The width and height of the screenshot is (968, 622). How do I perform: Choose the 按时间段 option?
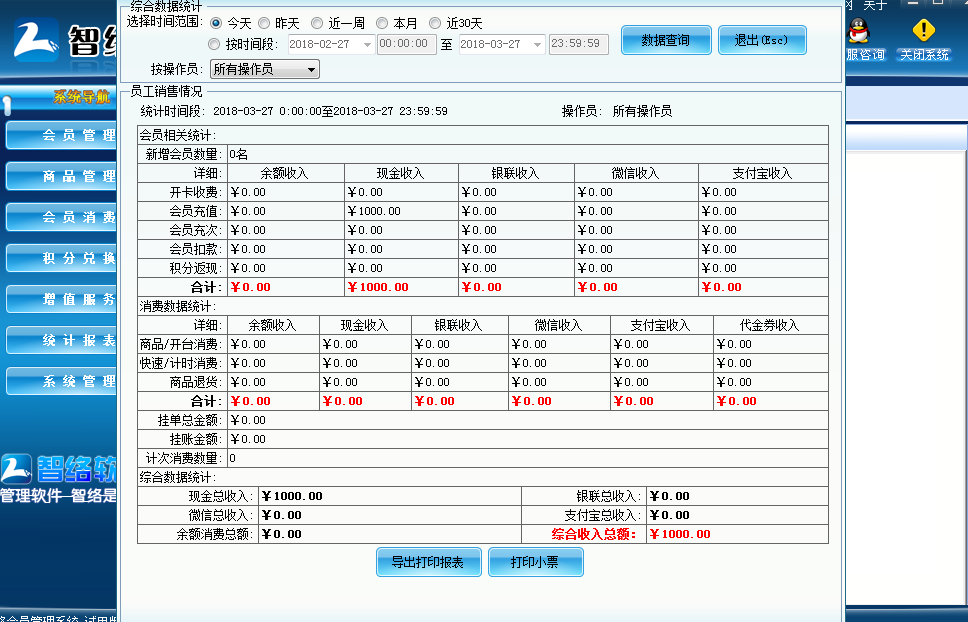(216, 43)
